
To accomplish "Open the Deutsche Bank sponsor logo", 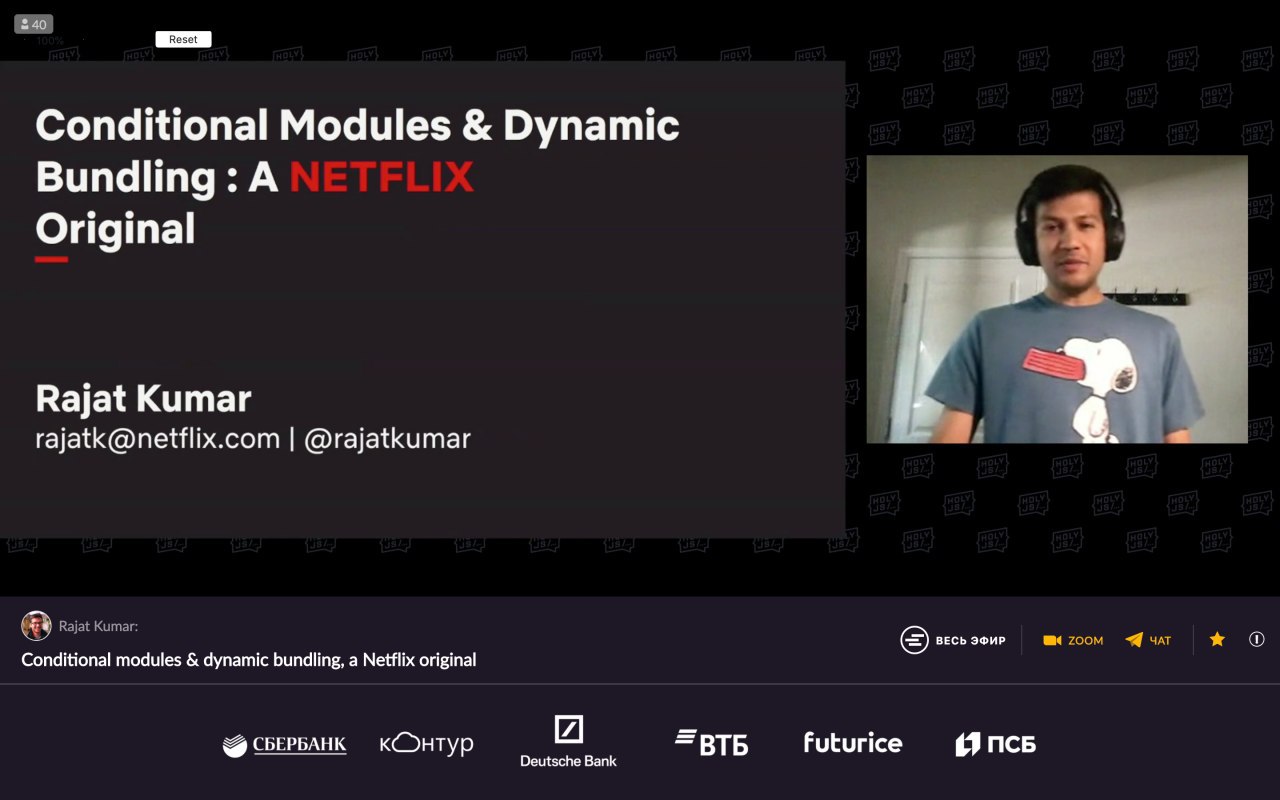I will pyautogui.click(x=568, y=742).
